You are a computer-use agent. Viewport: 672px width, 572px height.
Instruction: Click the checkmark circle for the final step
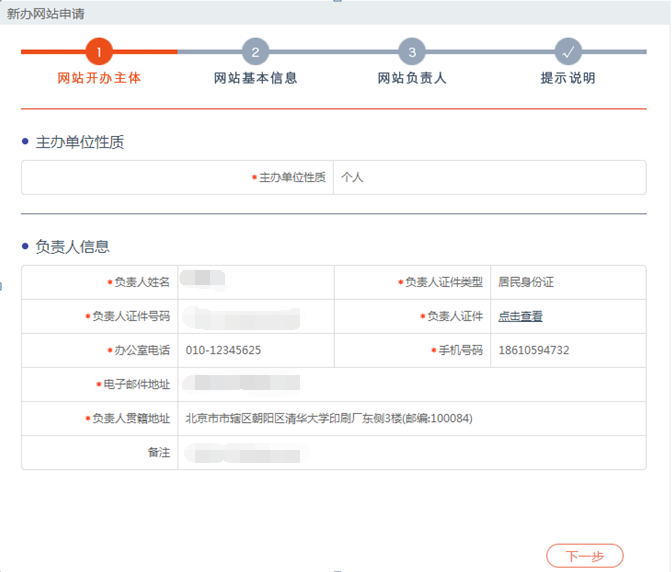point(568,52)
